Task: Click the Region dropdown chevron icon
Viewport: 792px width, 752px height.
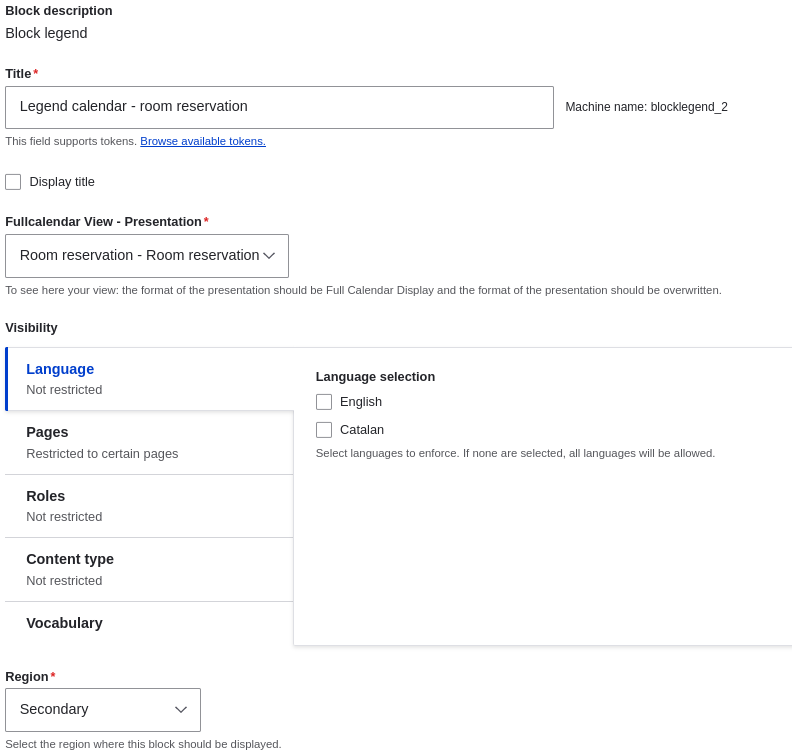Action: click(181, 710)
